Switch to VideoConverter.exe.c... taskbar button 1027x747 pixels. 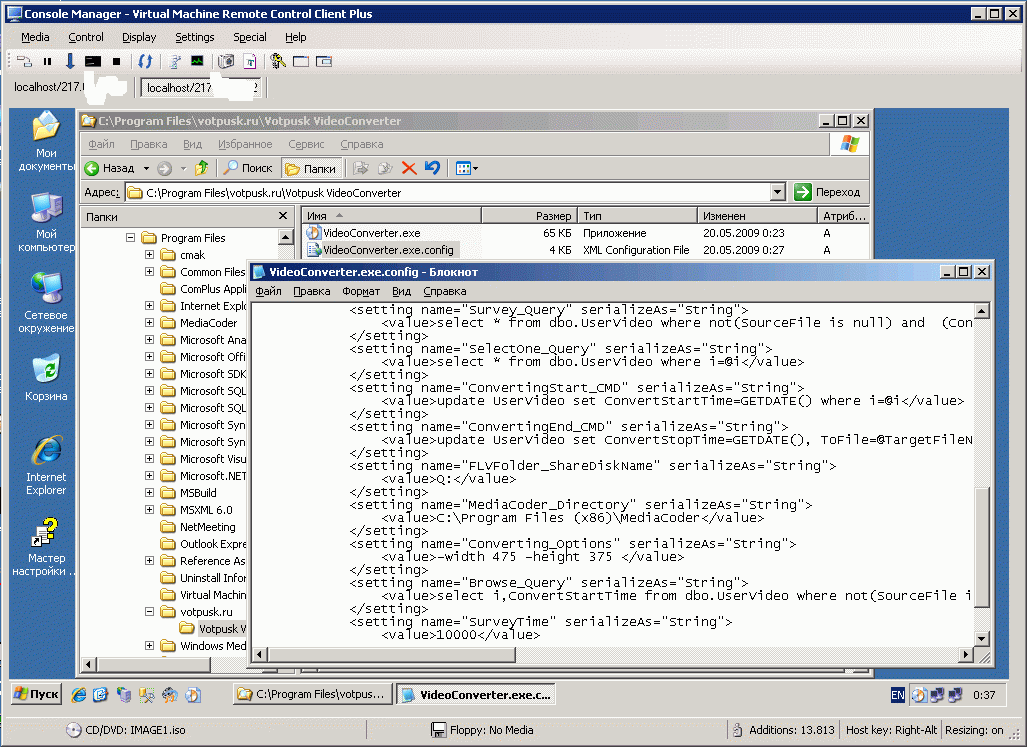click(x=476, y=695)
